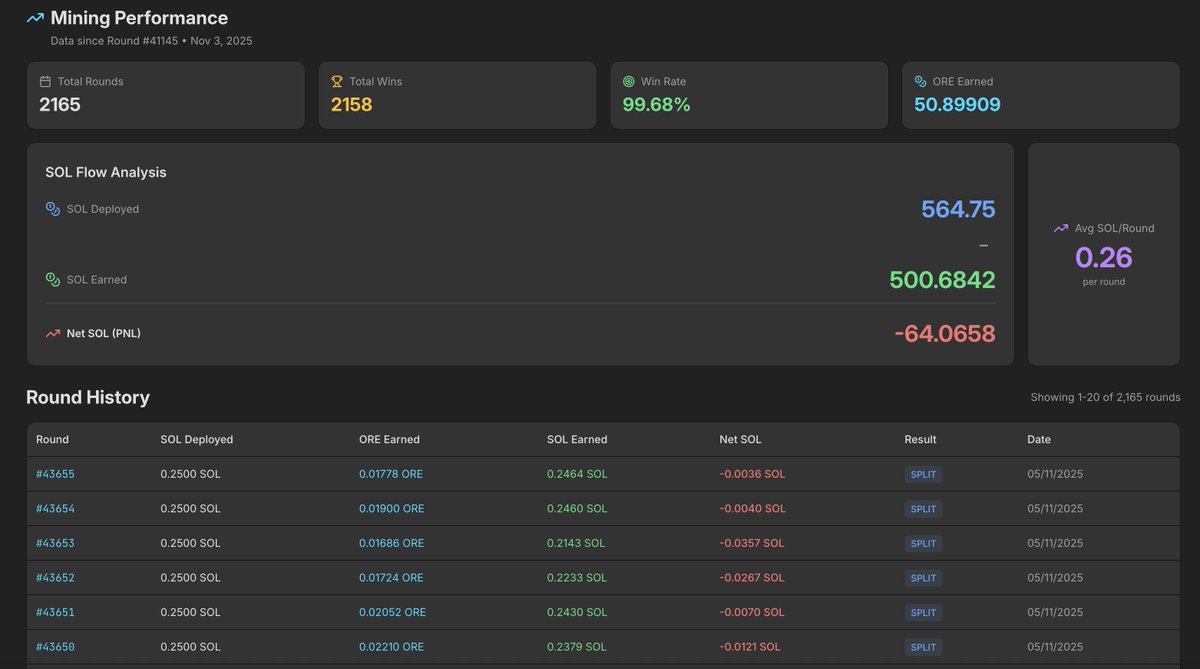
Task: Open round #43654 link
Action: pyautogui.click(x=55, y=509)
